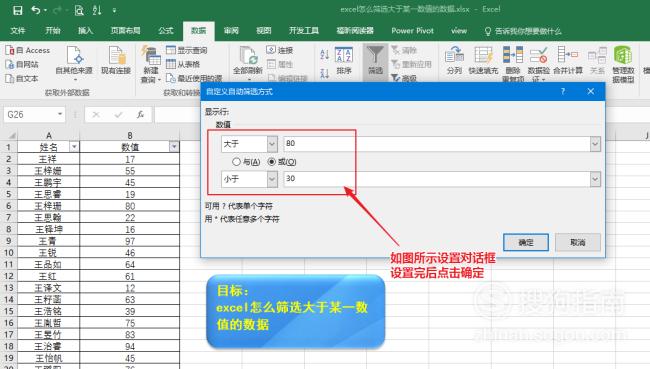This screenshot has width=650, height=369.
Task: Click the 分列 text-to-columns icon
Action: pos(454,61)
